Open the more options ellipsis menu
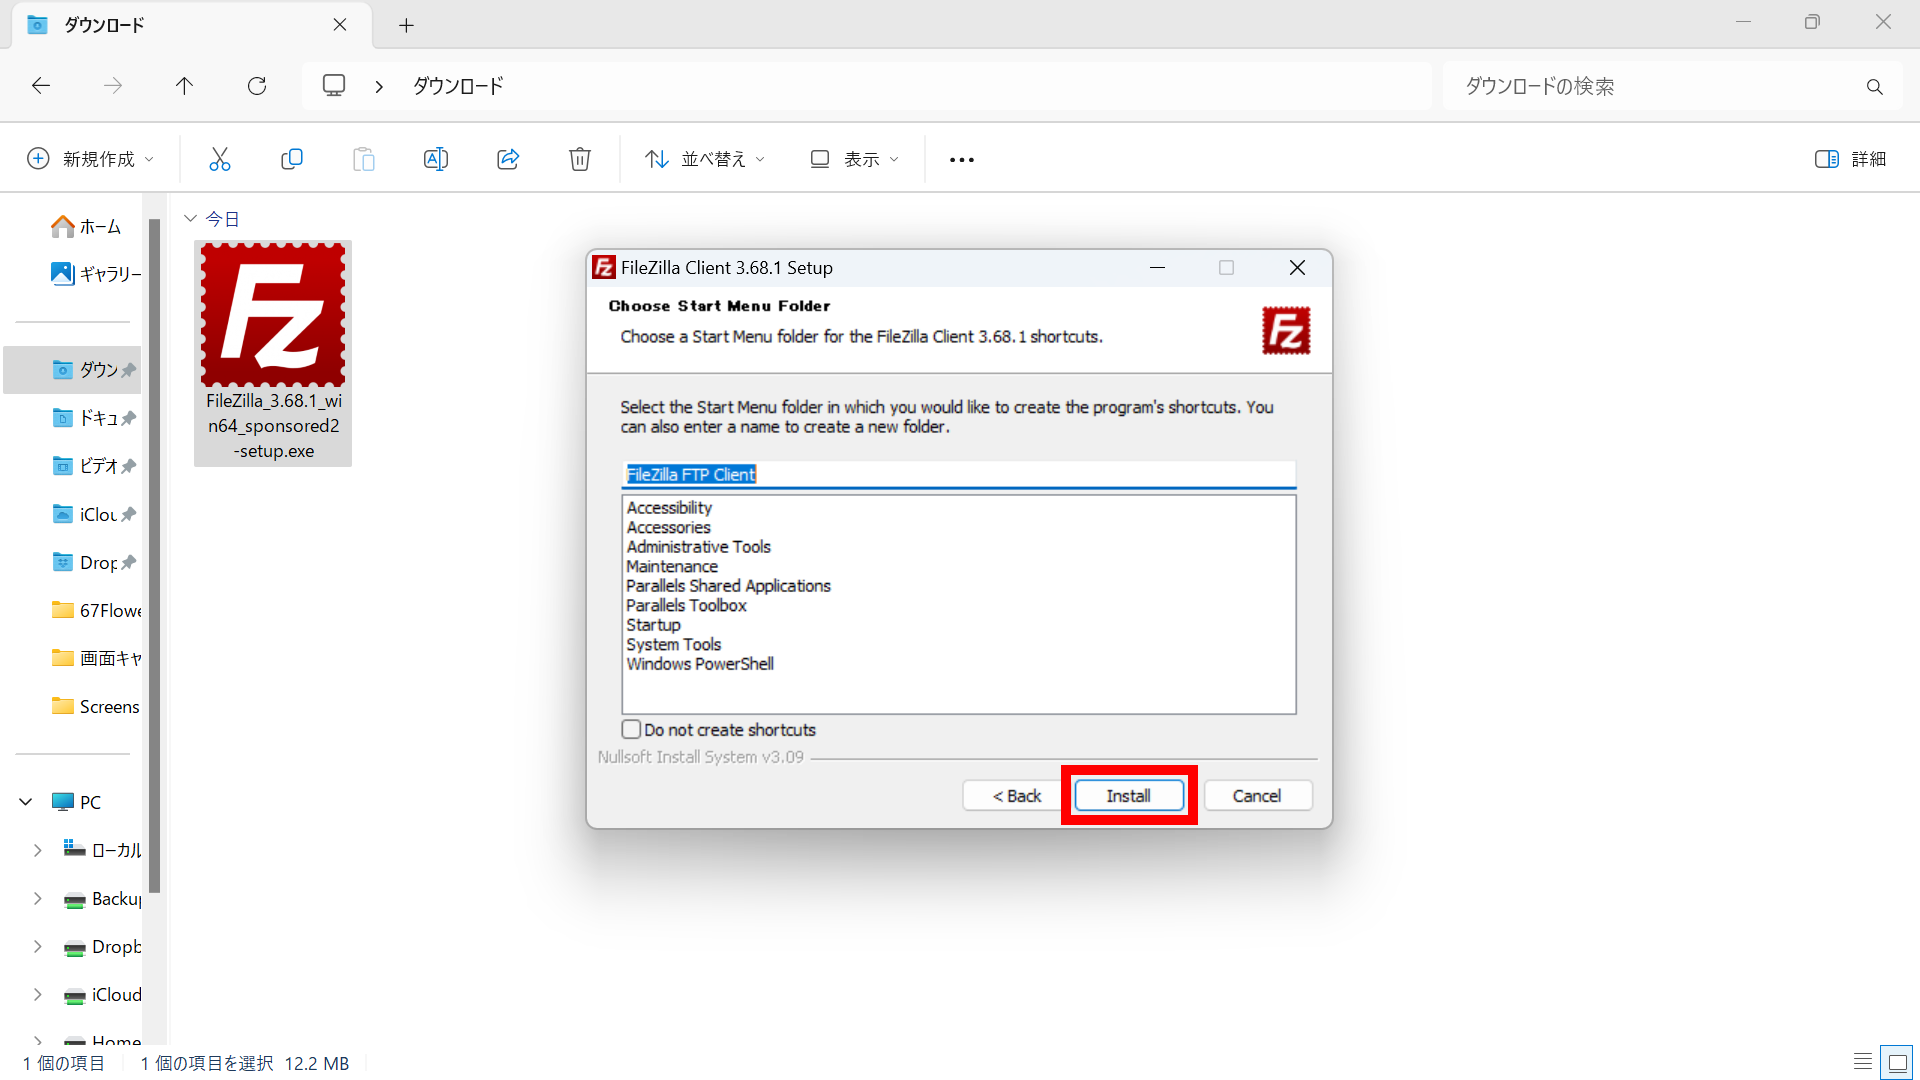 click(x=962, y=159)
